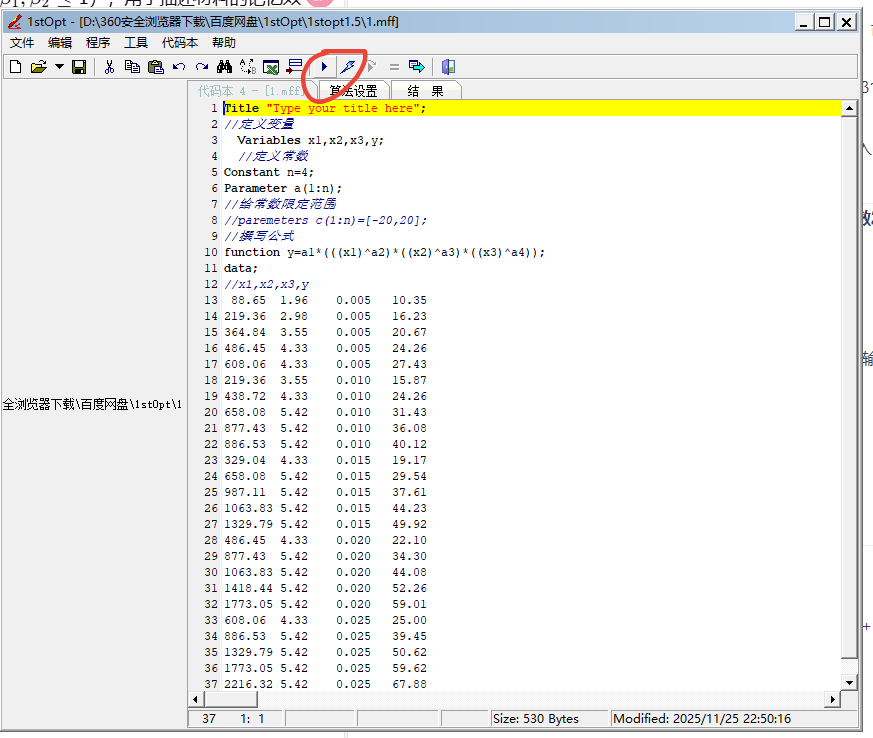Click the '//x1,x2,x3,y' comment line
This screenshot has height=738, width=873.
(267, 284)
